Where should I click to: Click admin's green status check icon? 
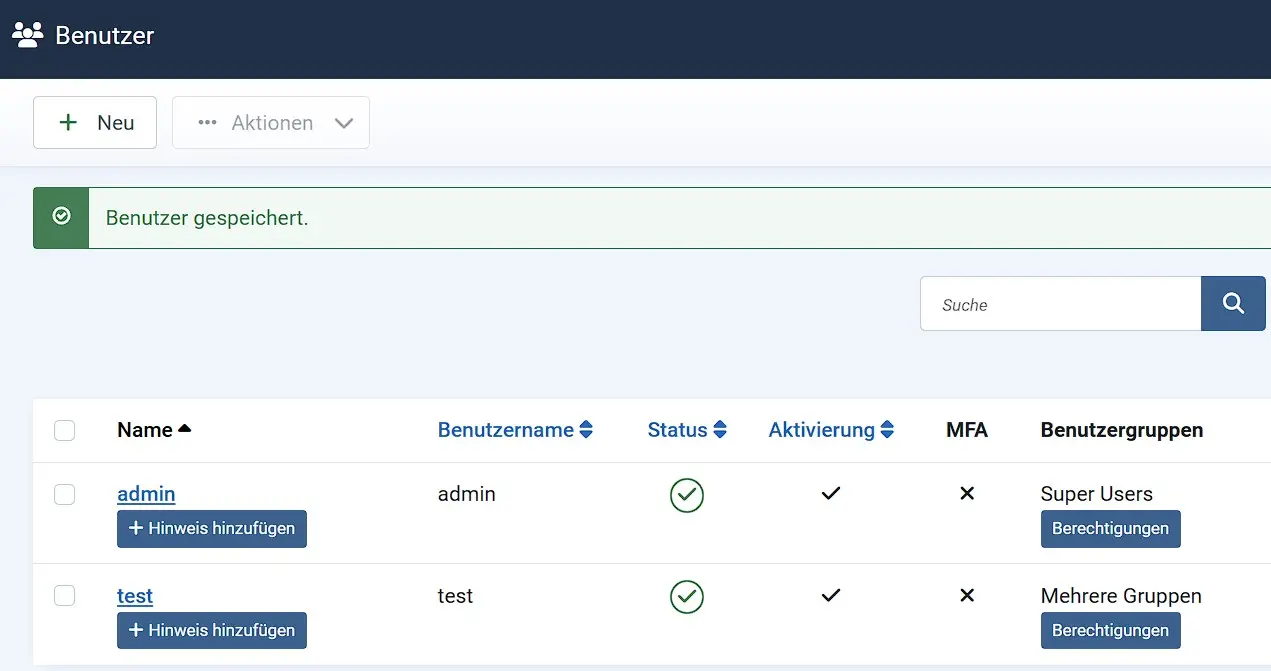click(687, 494)
